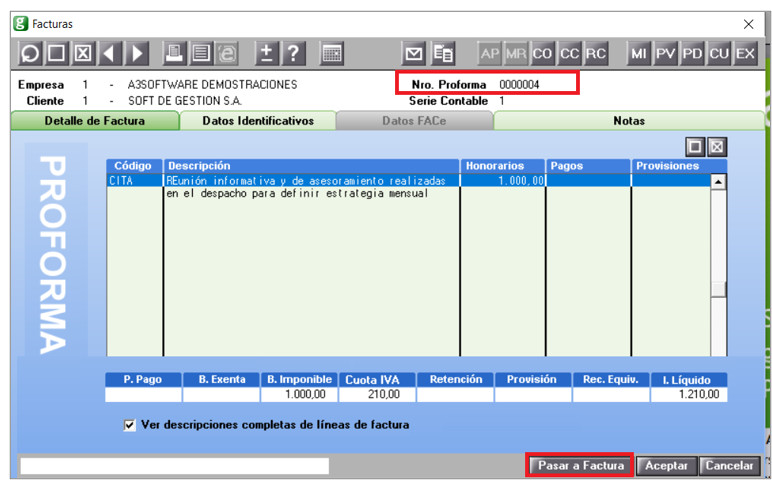Click the copy documents toolbar icon

click(443, 53)
